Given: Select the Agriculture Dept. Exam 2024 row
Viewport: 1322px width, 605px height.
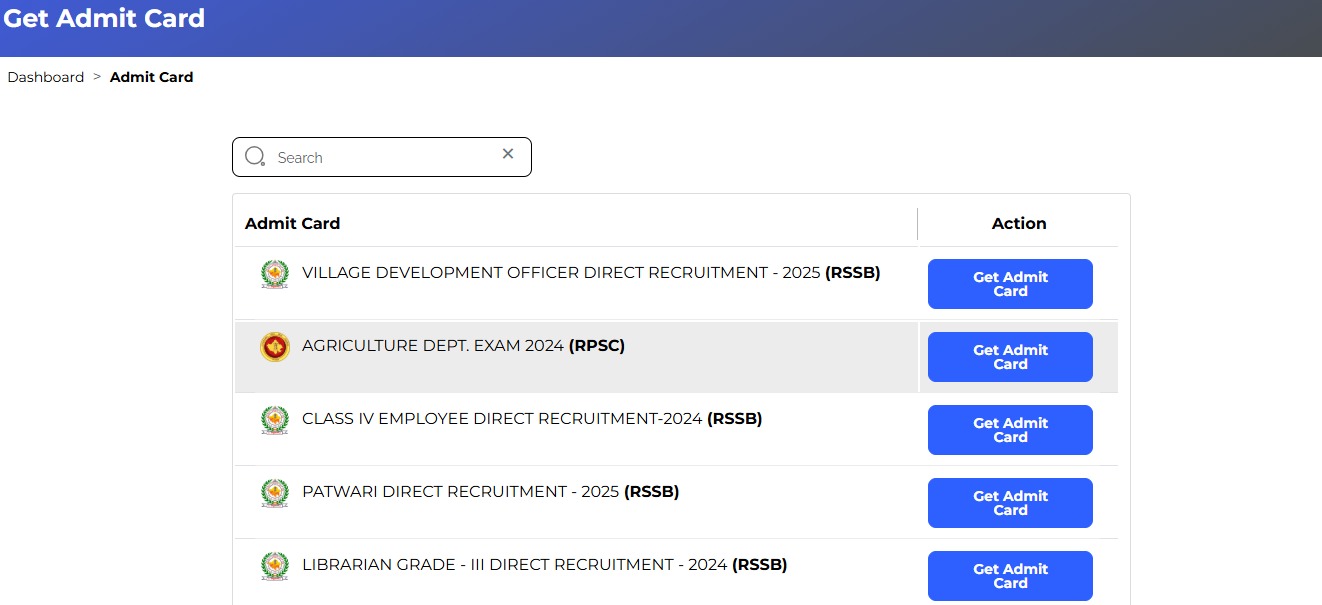Looking at the screenshot, I should 575,356.
